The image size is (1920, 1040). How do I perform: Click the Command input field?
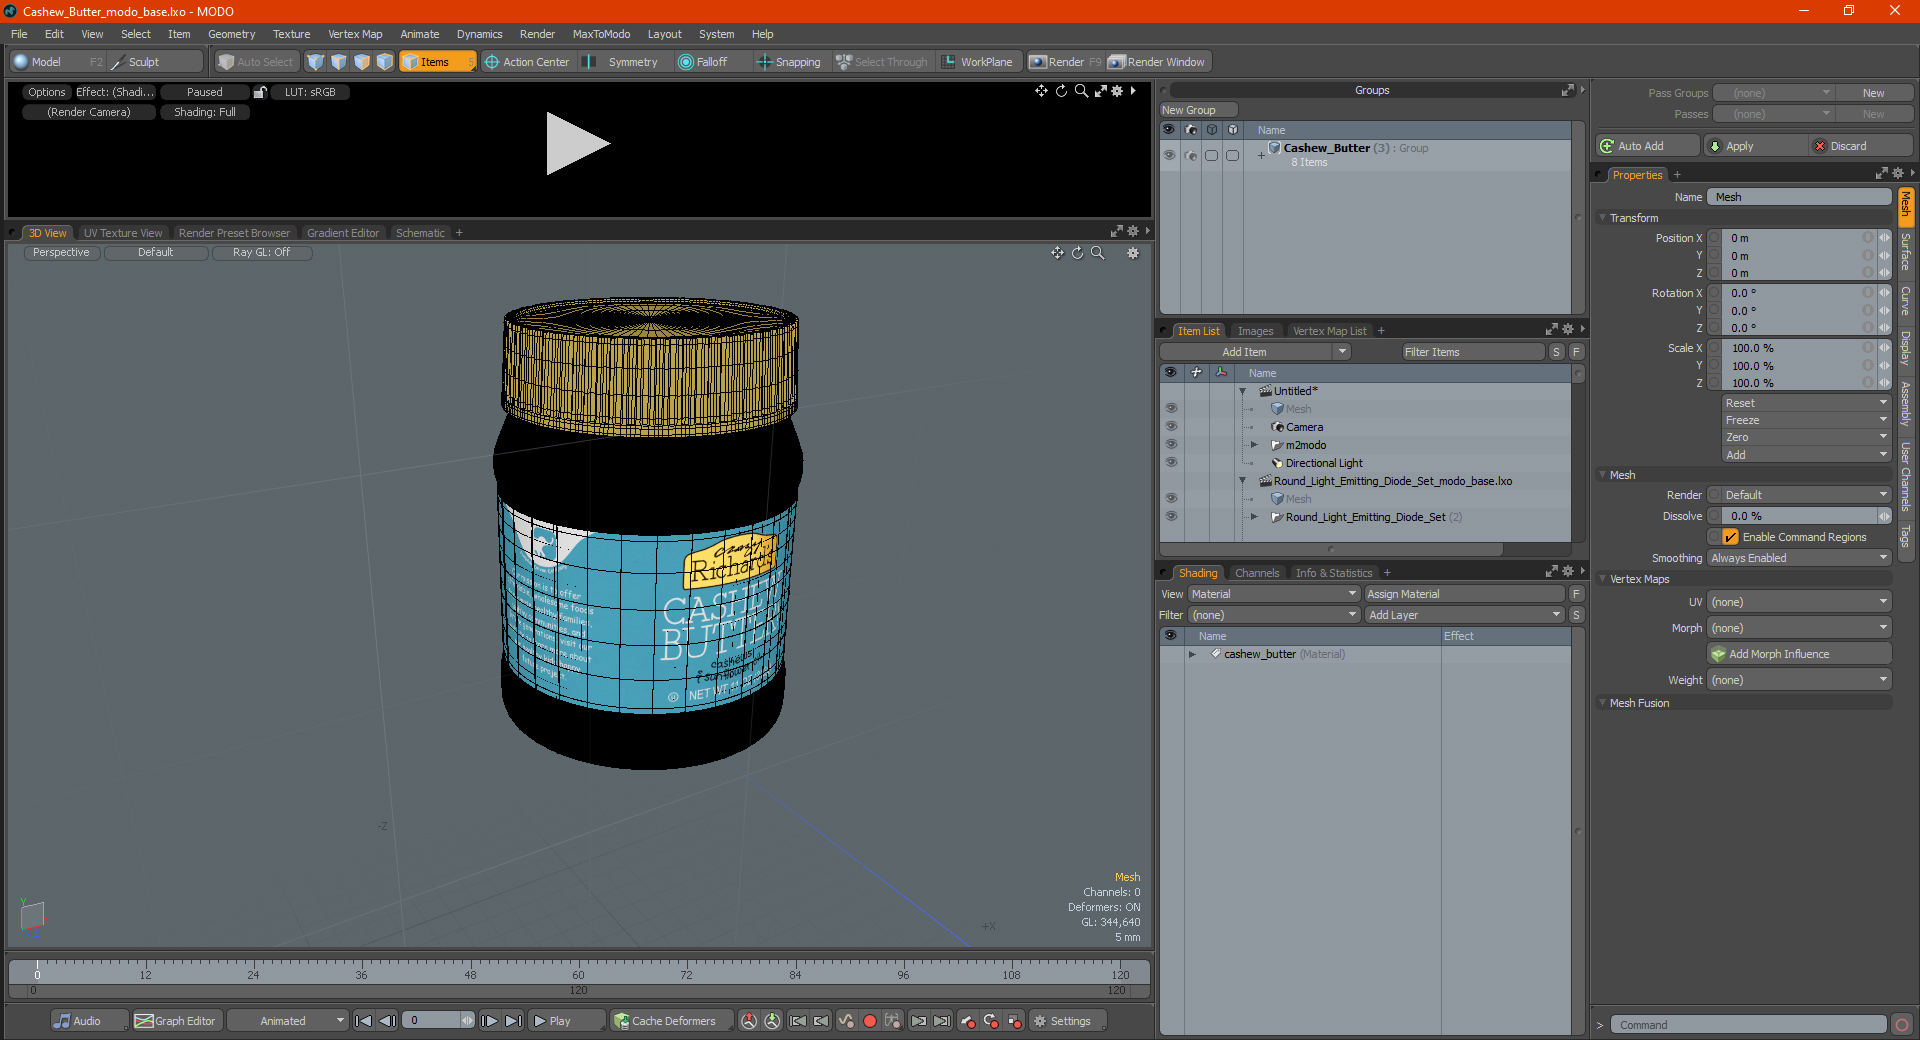click(1748, 1025)
